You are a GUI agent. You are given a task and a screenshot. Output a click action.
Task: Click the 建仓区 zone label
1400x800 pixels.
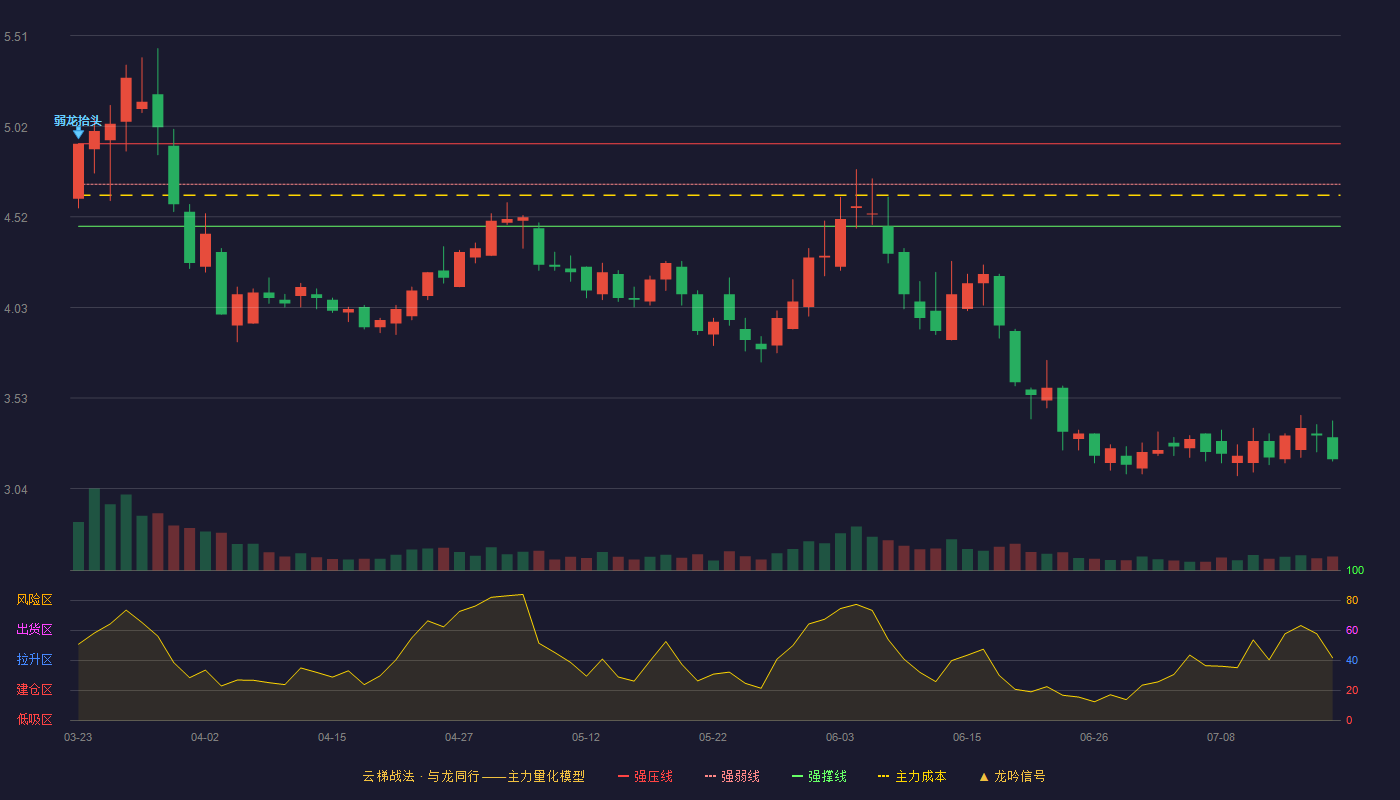(34, 690)
